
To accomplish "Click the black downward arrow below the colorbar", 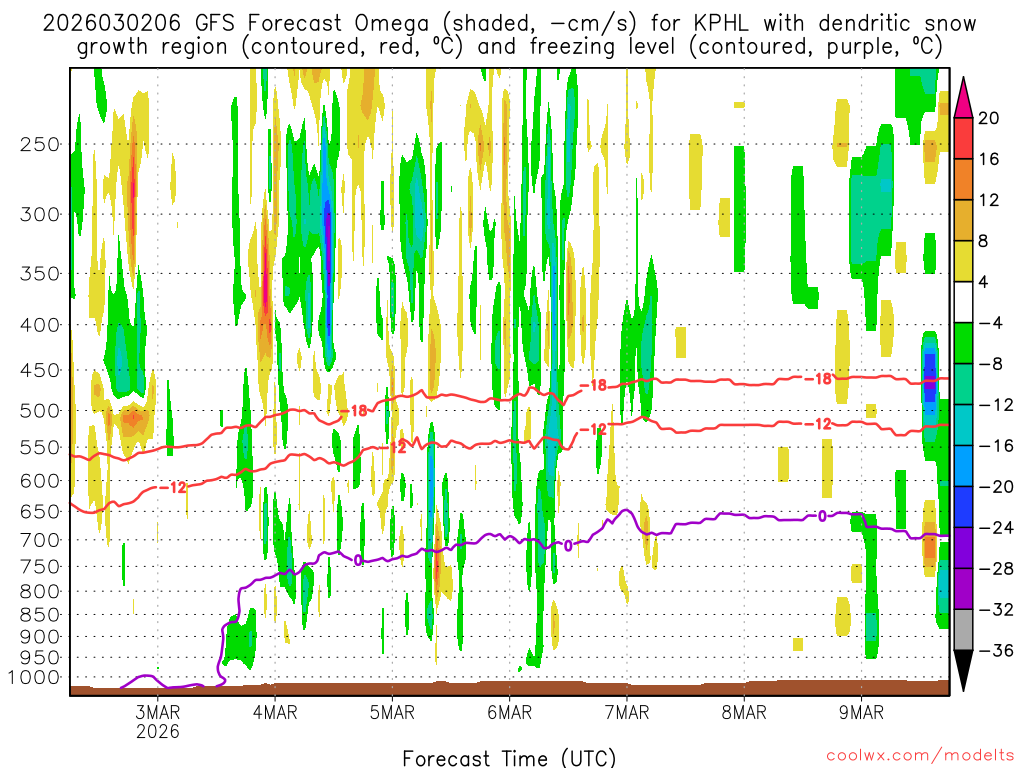I will pyautogui.click(x=965, y=671).
